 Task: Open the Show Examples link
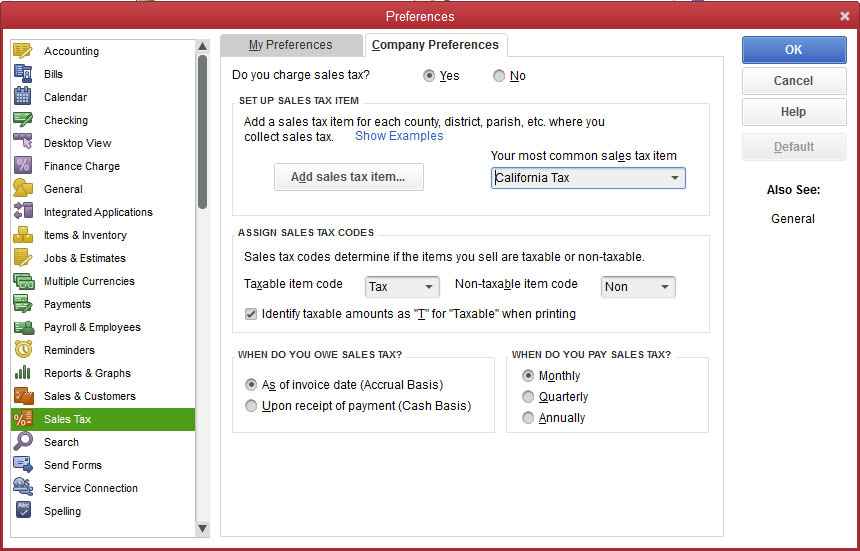click(399, 136)
